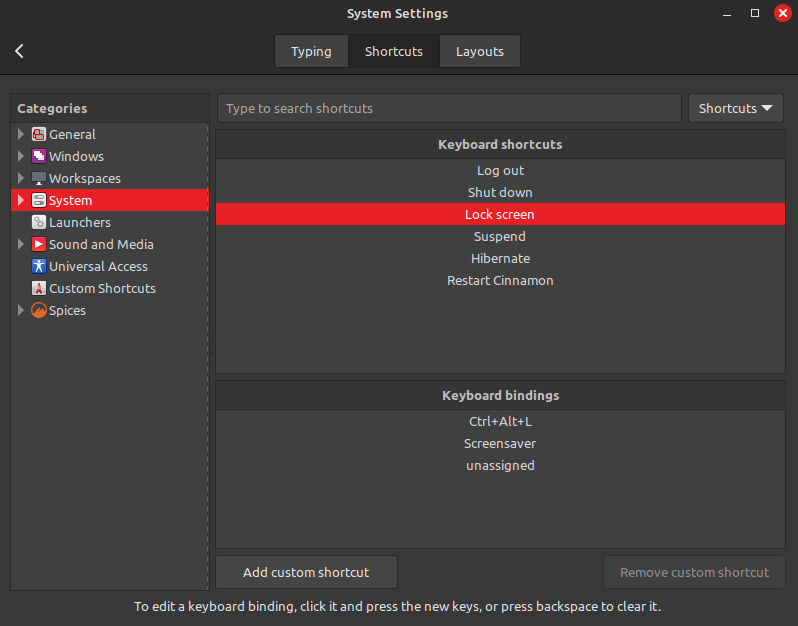Select the Hibernate shortcut row

pyautogui.click(x=500, y=258)
